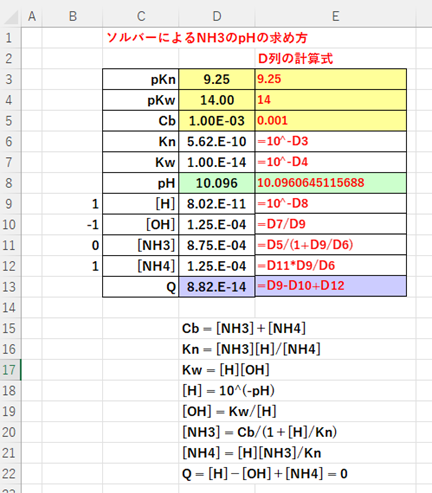This screenshot has width=432, height=493.
Task: Click equation Q = [H]-[OH]+[NH4] = 0
Action: tap(265, 474)
